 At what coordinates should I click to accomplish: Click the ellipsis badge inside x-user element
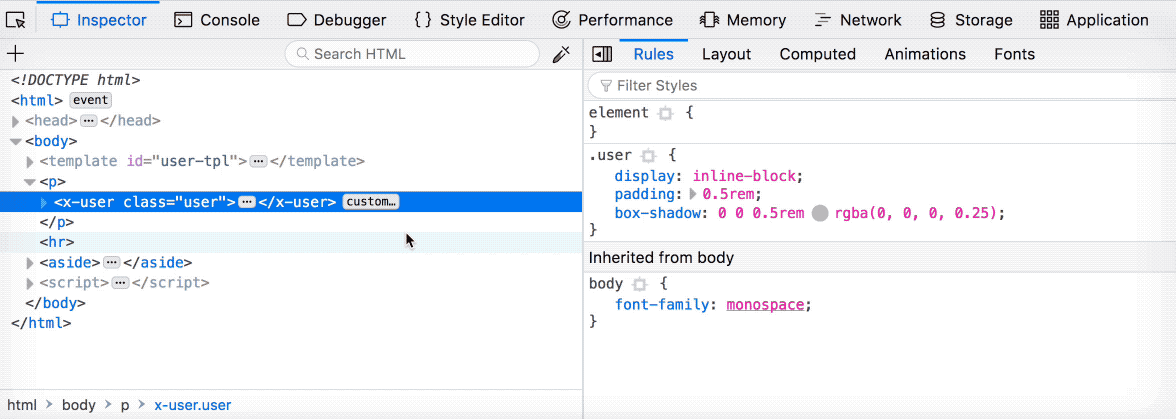[x=247, y=202]
